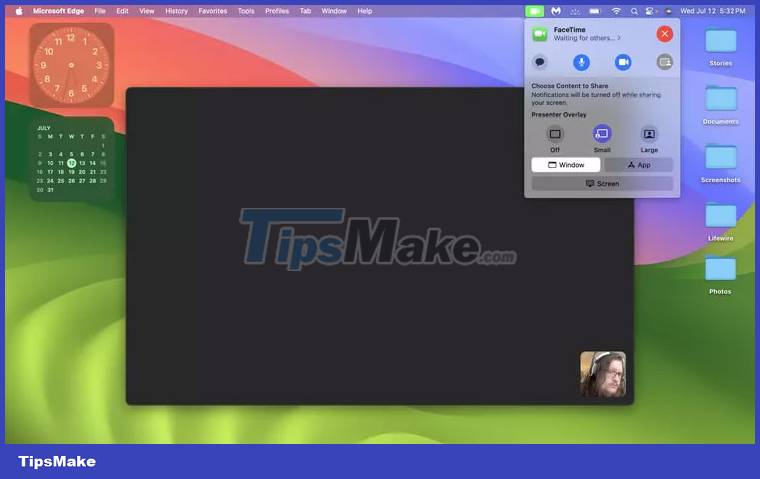Open the Tab menu
Image resolution: width=760 pixels, height=479 pixels.
(305, 11)
